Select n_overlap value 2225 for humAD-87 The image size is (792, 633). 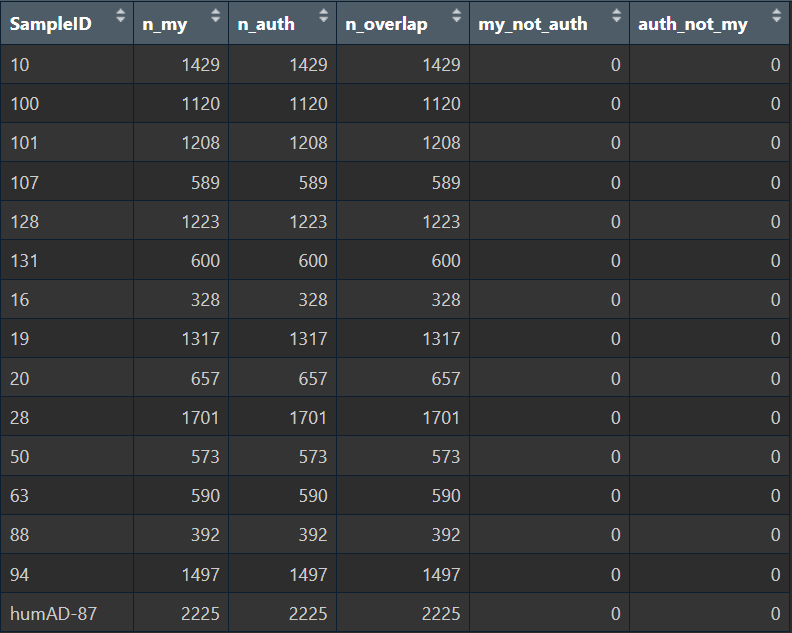coord(440,613)
